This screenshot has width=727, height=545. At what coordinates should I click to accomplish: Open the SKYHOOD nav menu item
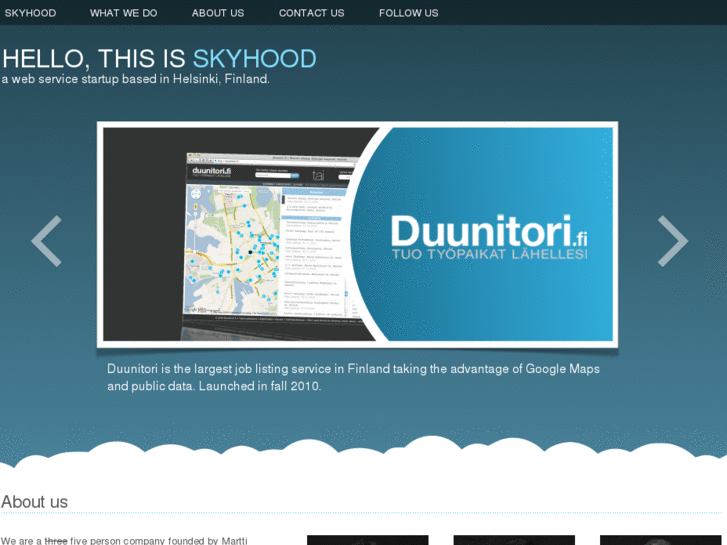pos(30,13)
